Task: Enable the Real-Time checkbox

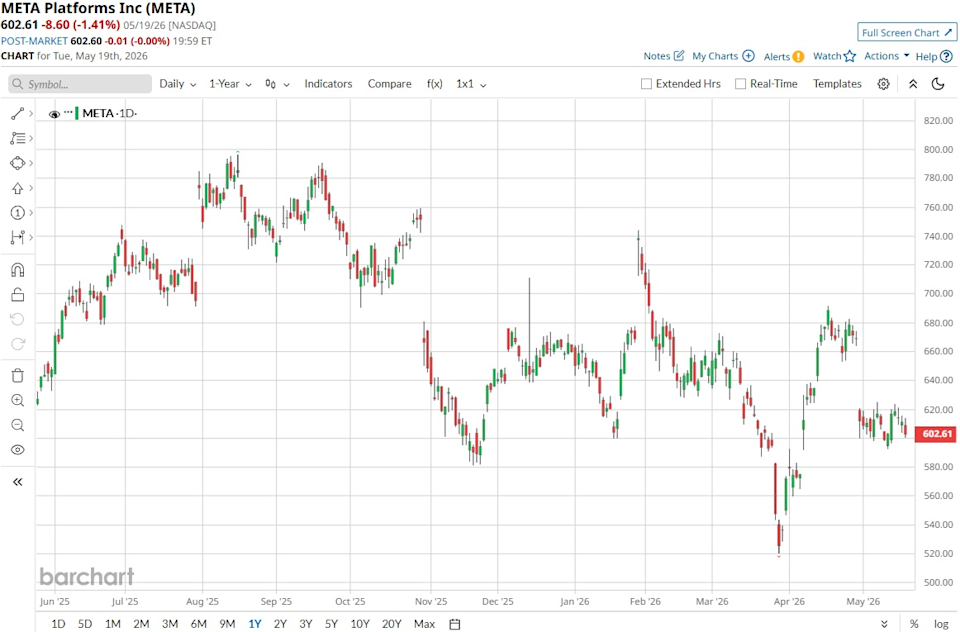Action: pyautogui.click(x=740, y=84)
